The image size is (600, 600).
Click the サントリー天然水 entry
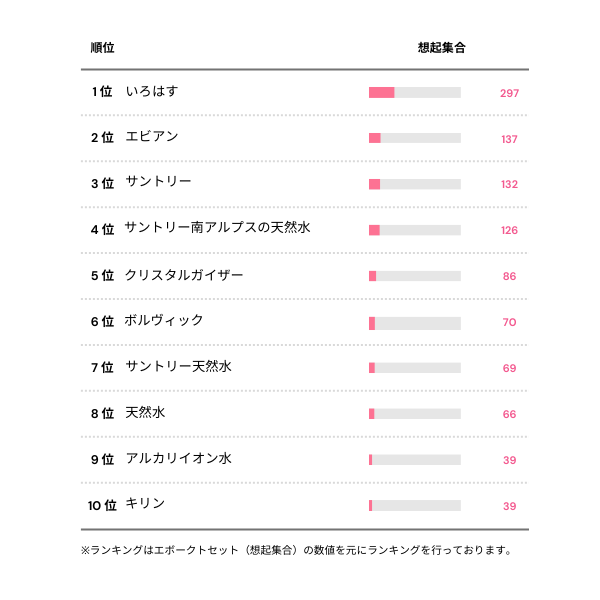click(178, 367)
